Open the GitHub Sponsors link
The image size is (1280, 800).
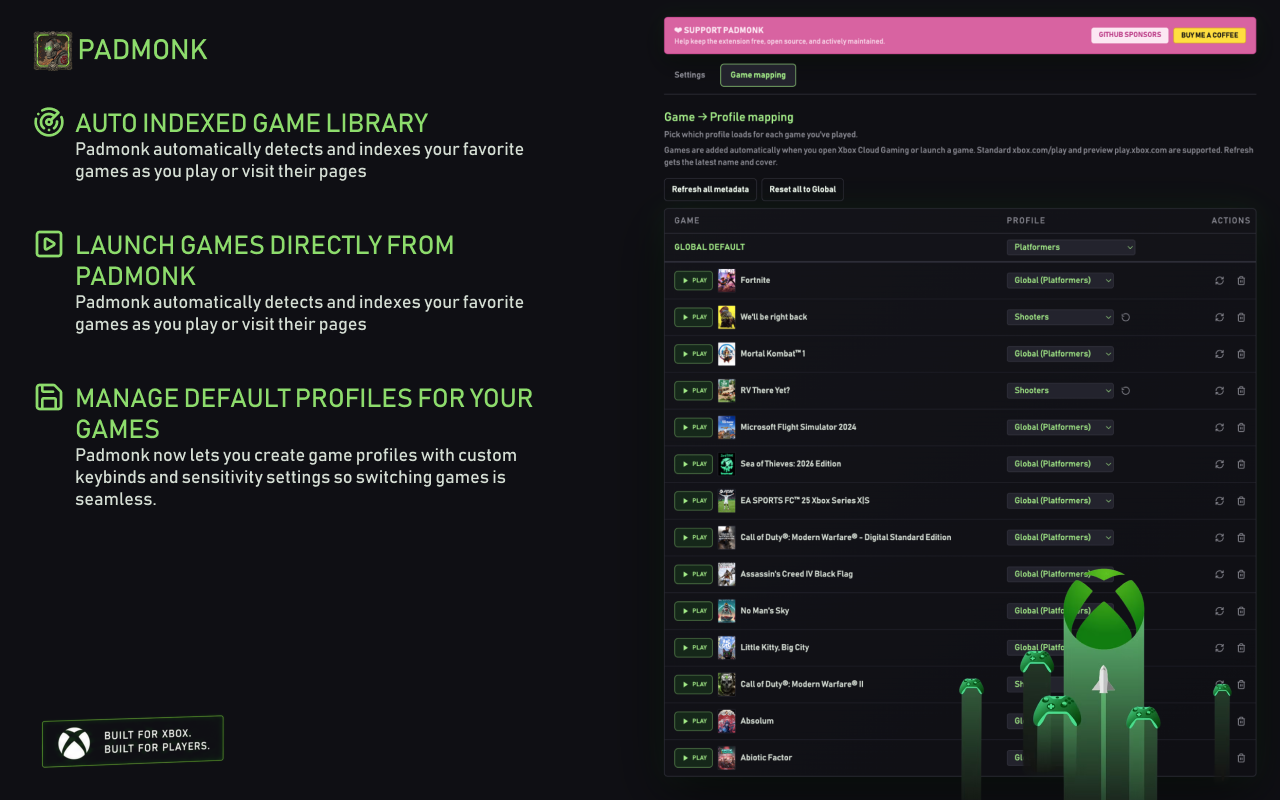coord(1130,35)
